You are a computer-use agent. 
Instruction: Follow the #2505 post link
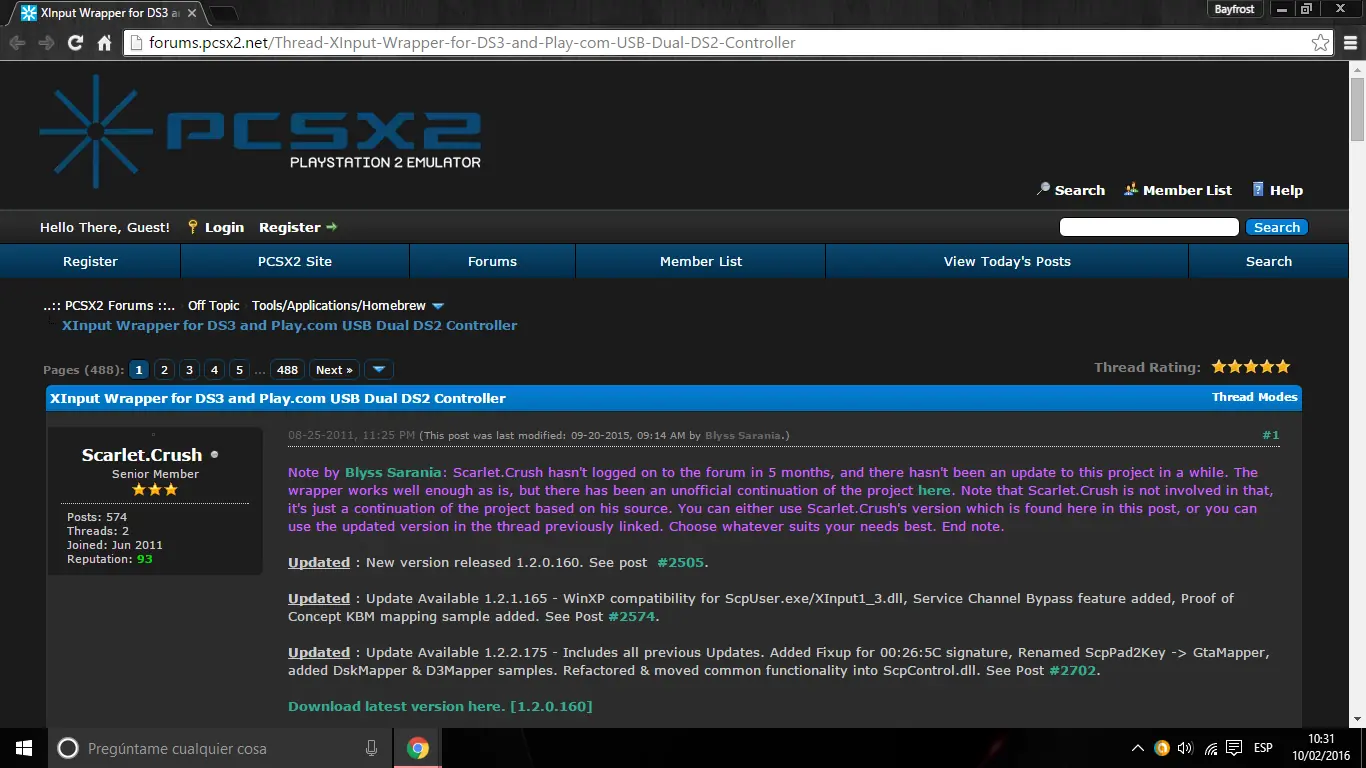[681, 563]
